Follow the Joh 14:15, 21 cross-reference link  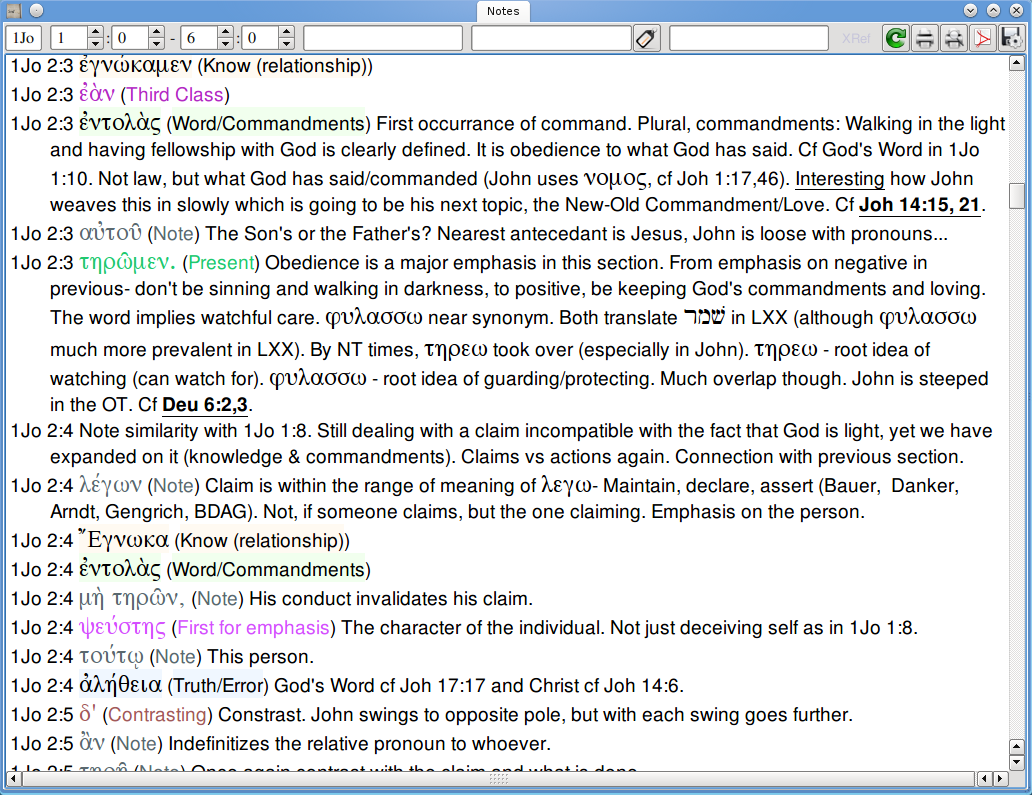pyautogui.click(x=919, y=205)
